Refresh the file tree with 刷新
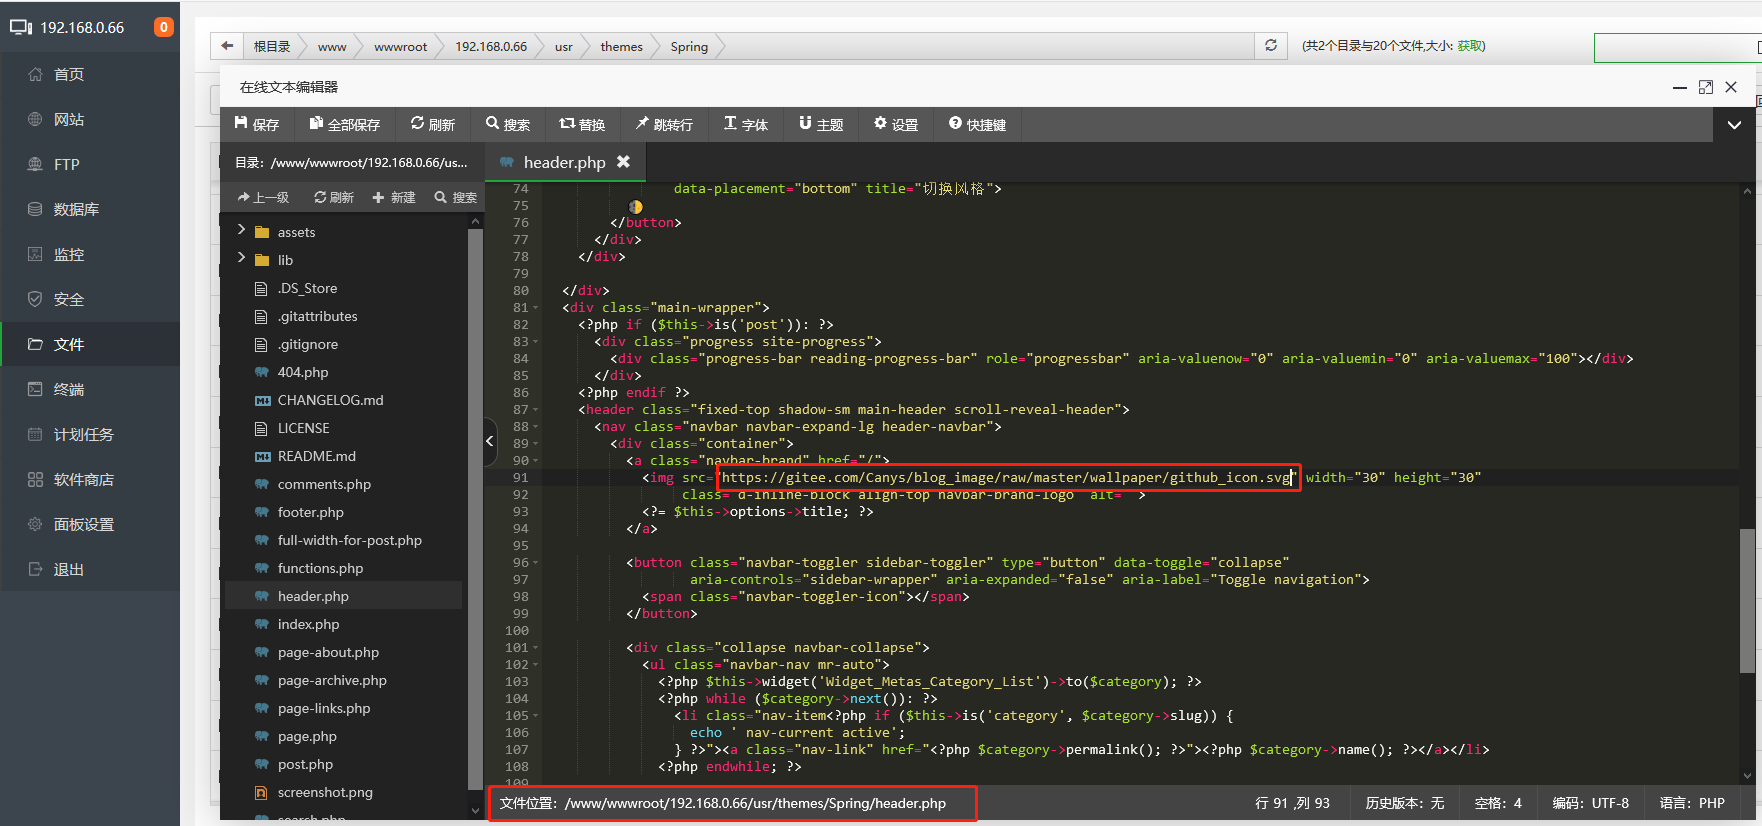 pyautogui.click(x=334, y=197)
